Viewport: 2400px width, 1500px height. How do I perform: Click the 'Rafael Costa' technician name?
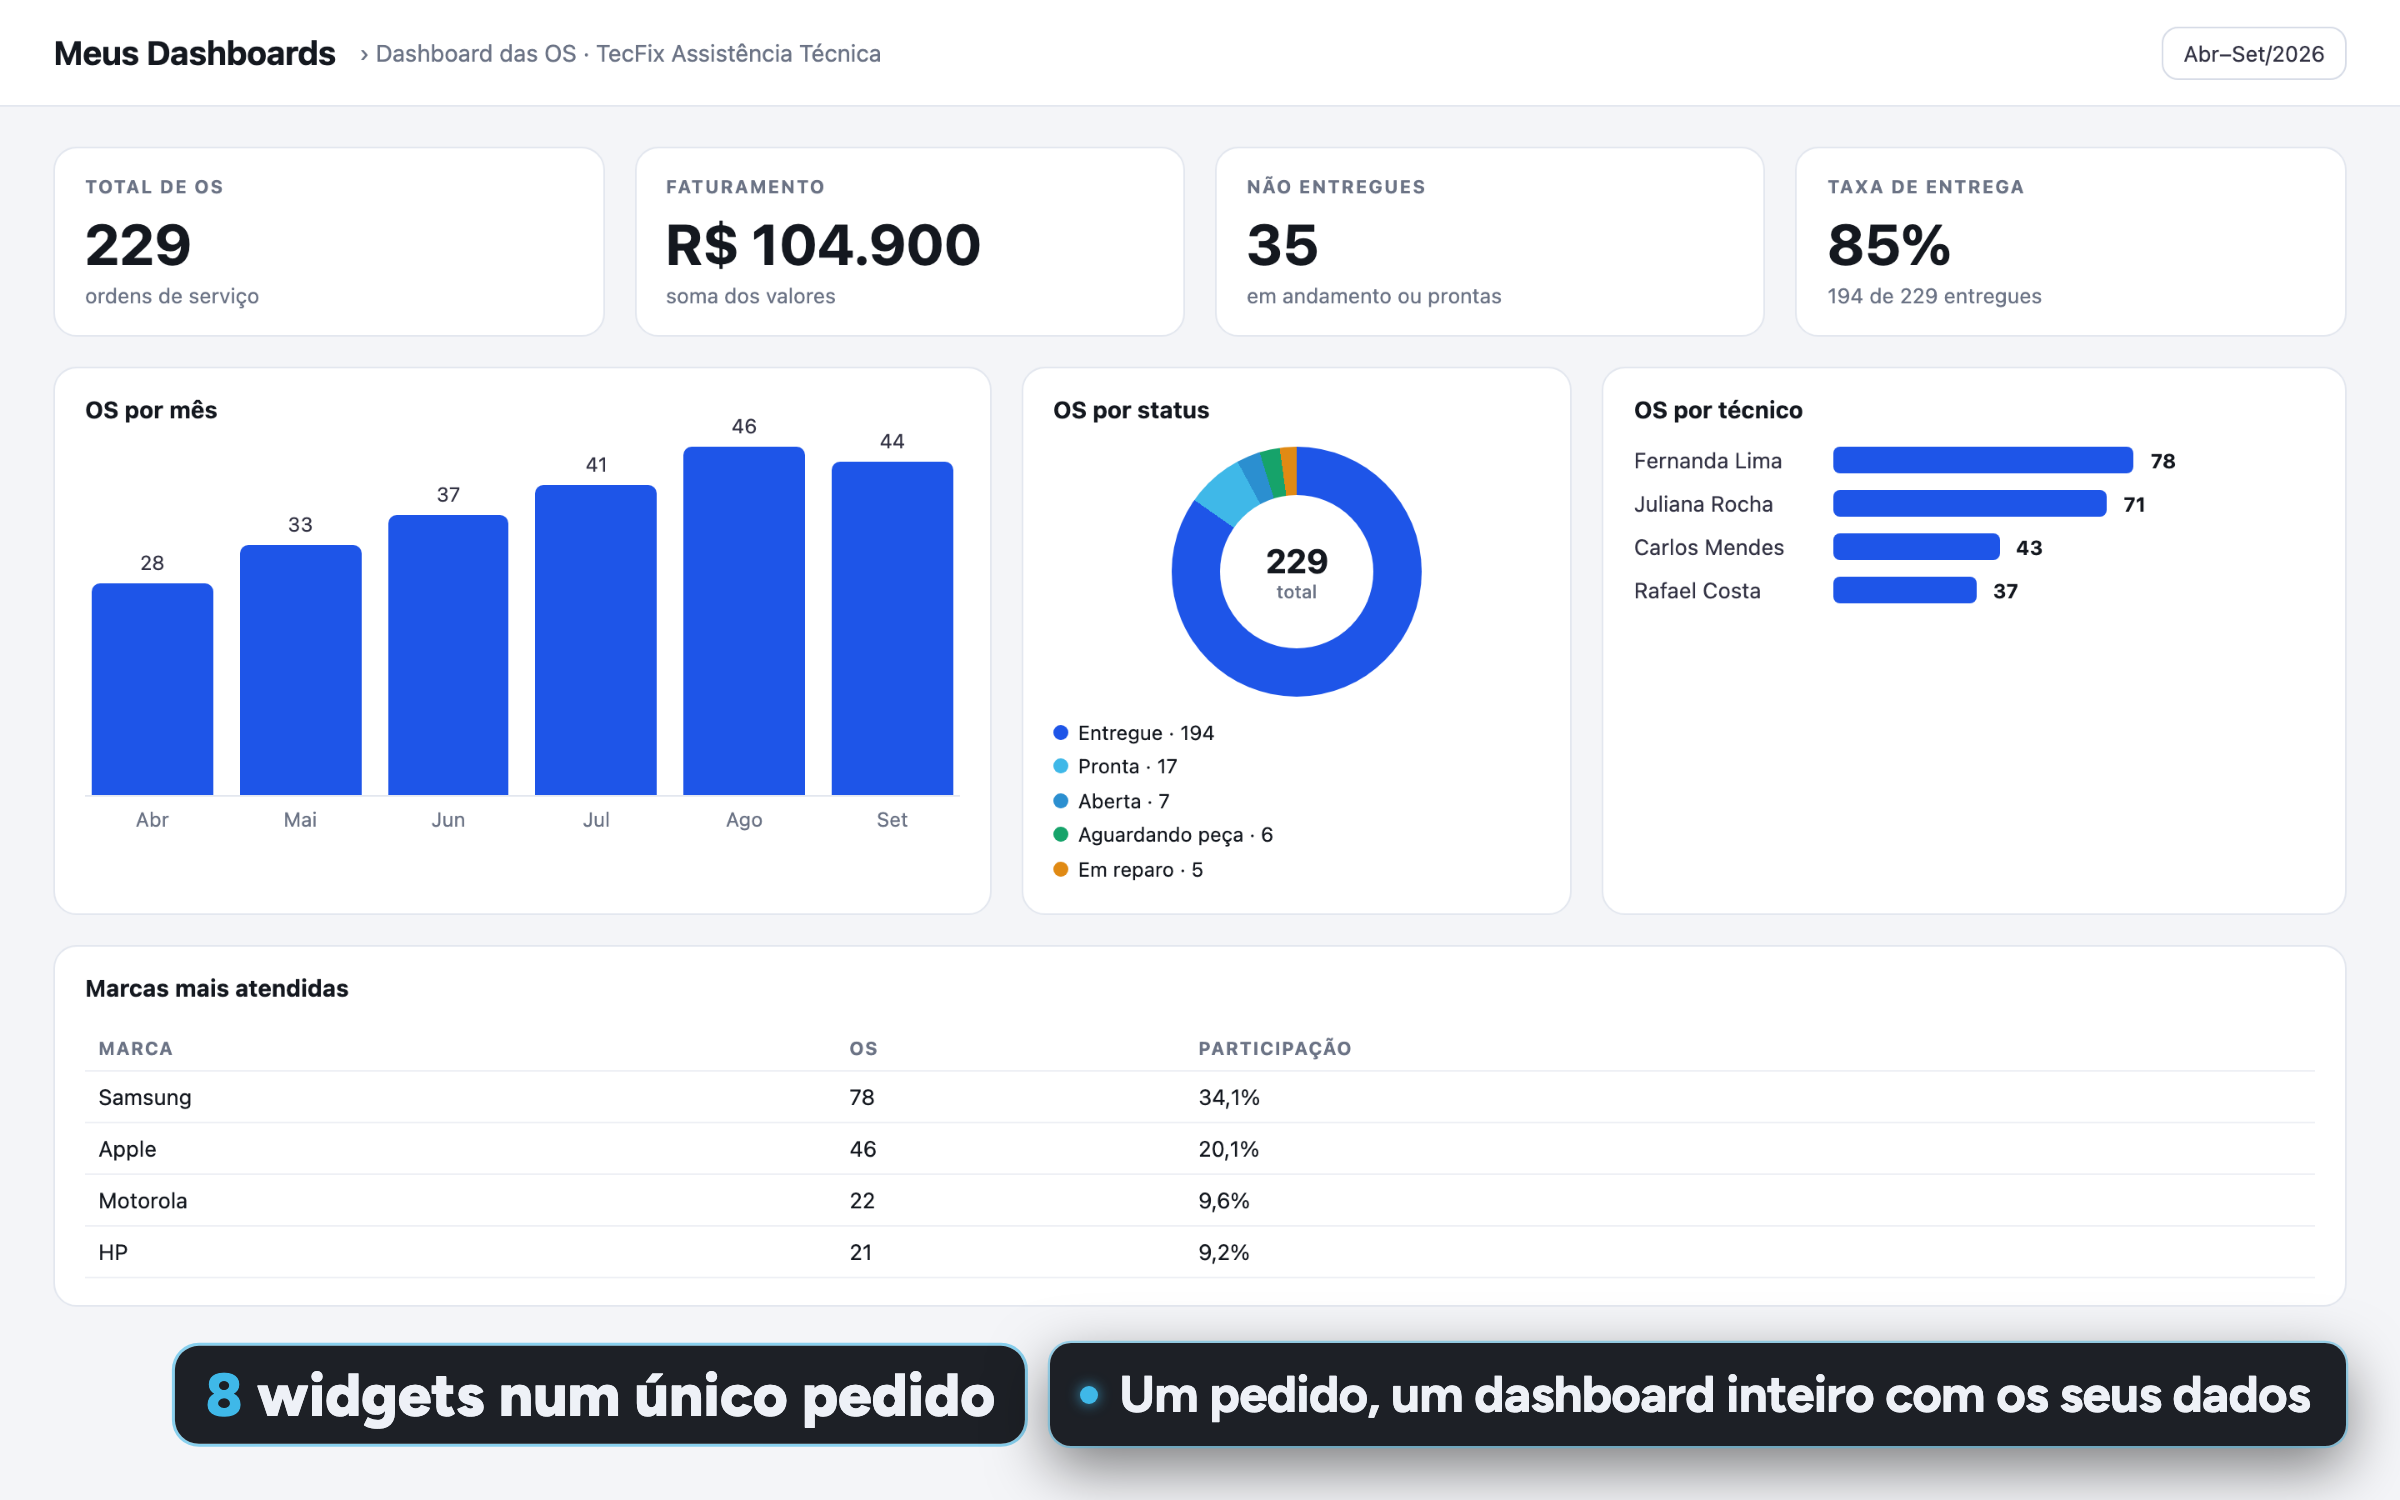[x=1697, y=591]
